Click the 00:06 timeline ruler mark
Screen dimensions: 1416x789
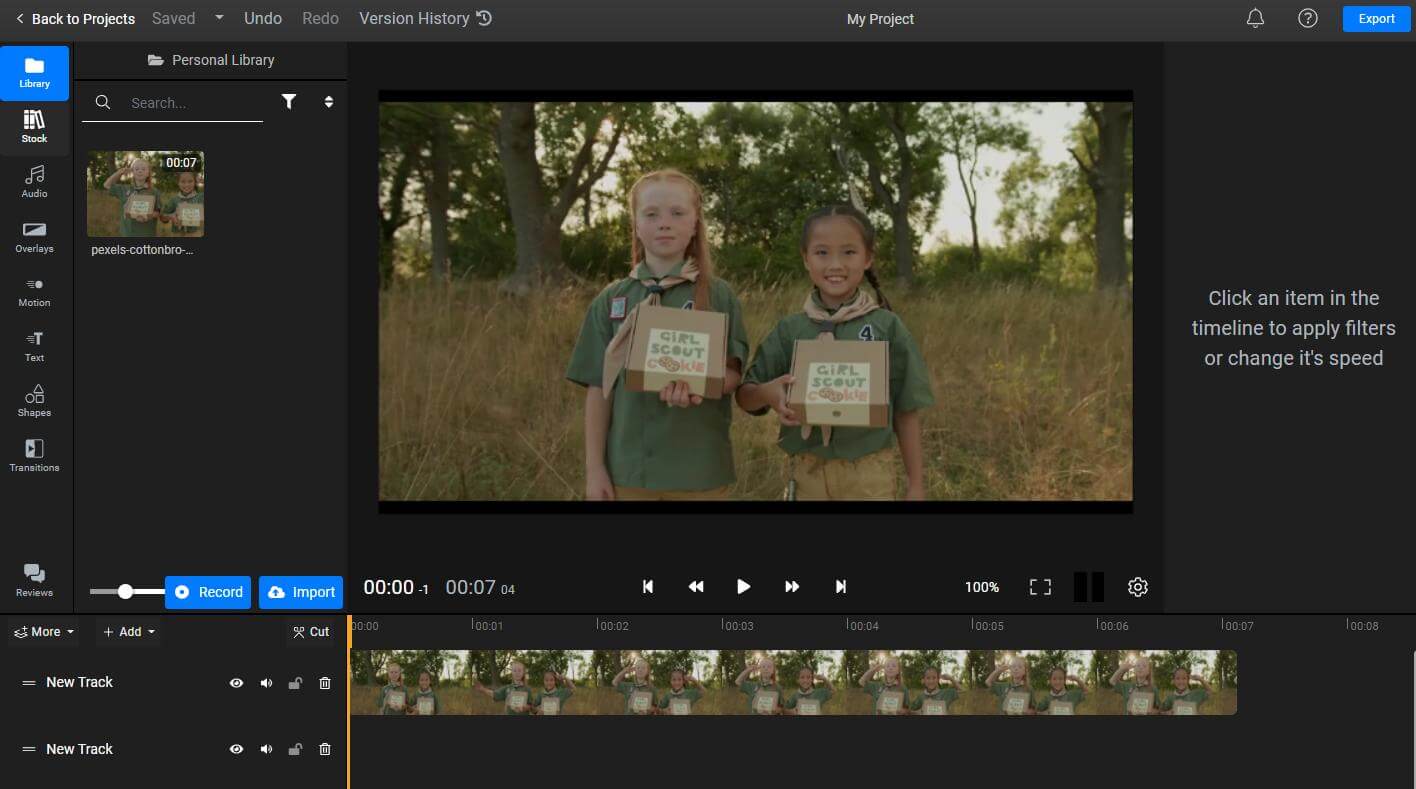(x=1113, y=625)
